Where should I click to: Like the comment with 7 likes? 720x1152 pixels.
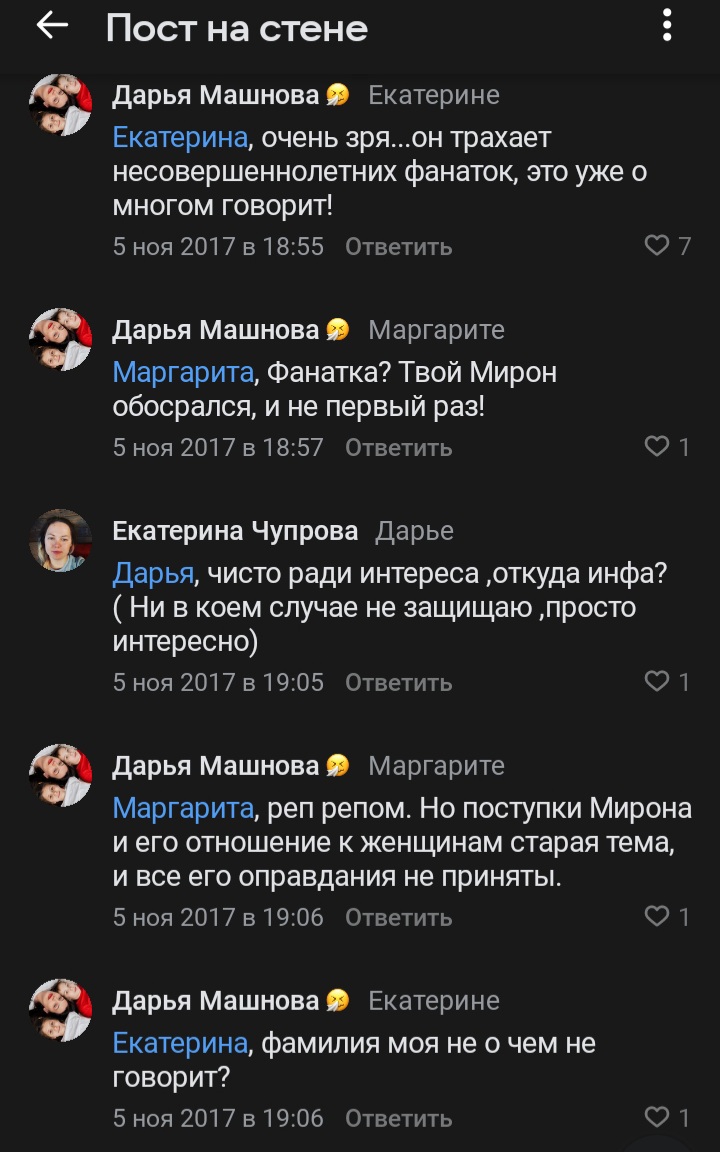click(x=657, y=246)
